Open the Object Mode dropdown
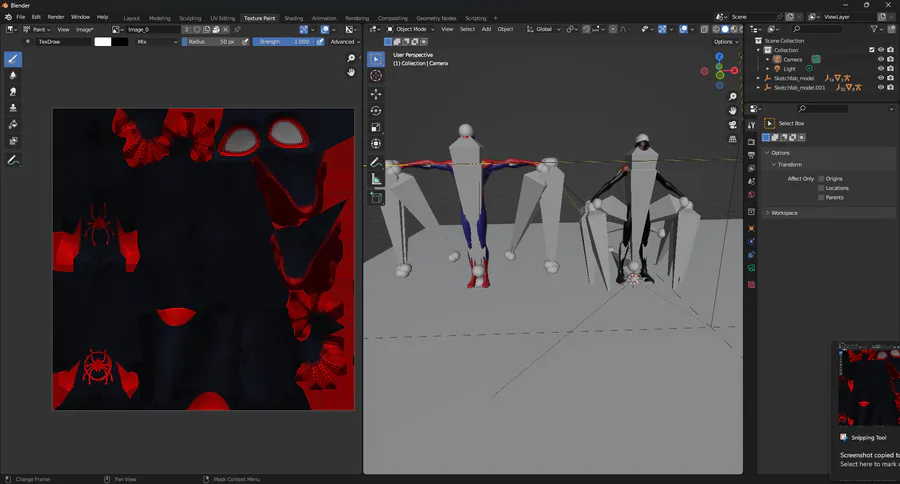Image resolution: width=900 pixels, height=484 pixels. pos(410,29)
